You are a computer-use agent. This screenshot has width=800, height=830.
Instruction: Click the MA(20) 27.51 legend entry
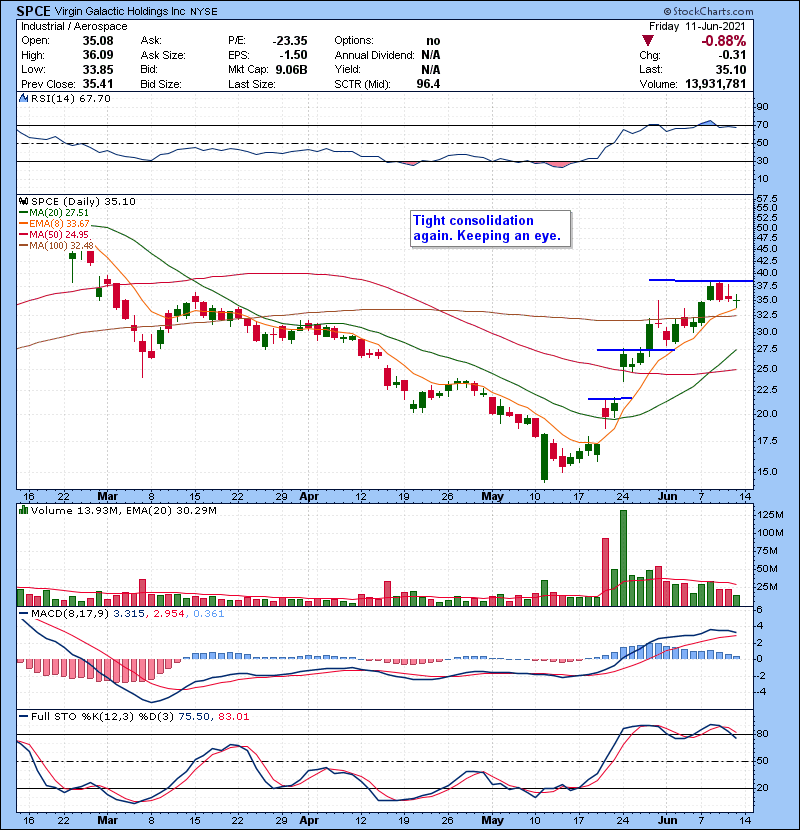tap(55, 213)
